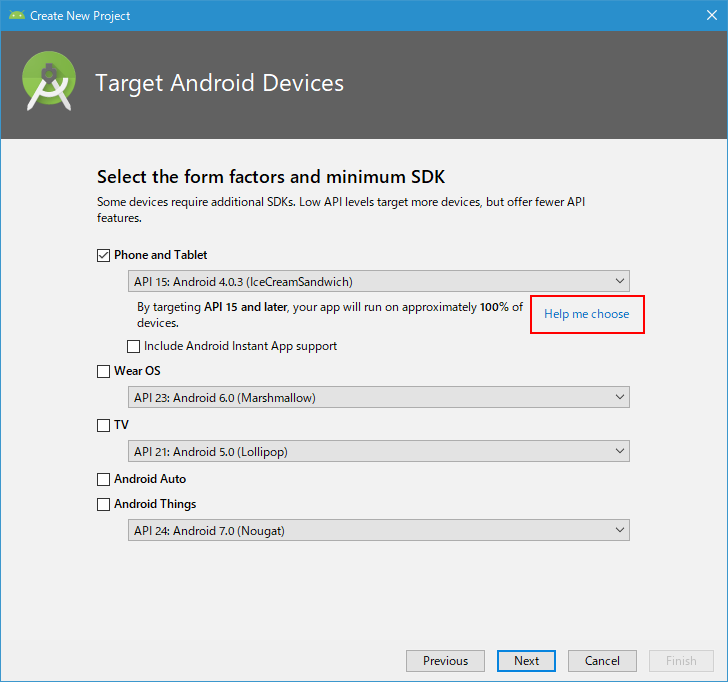
Task: Click the Android Studio logo icon
Action: [x=49, y=81]
